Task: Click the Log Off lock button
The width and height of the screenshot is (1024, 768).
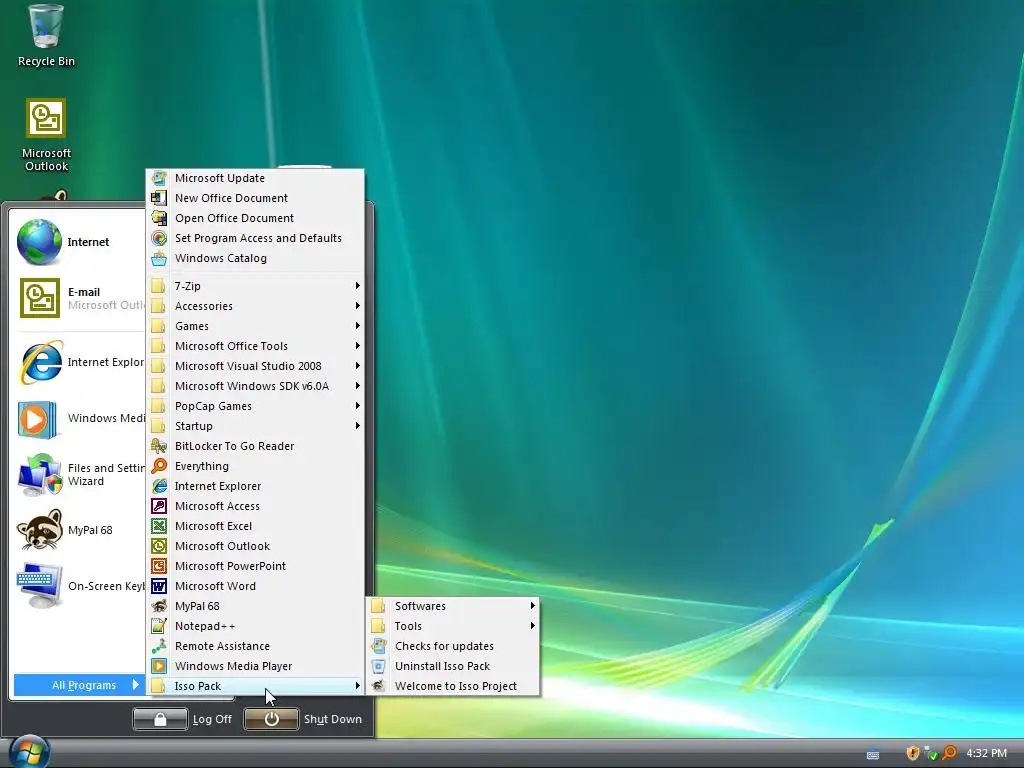Action: [160, 719]
